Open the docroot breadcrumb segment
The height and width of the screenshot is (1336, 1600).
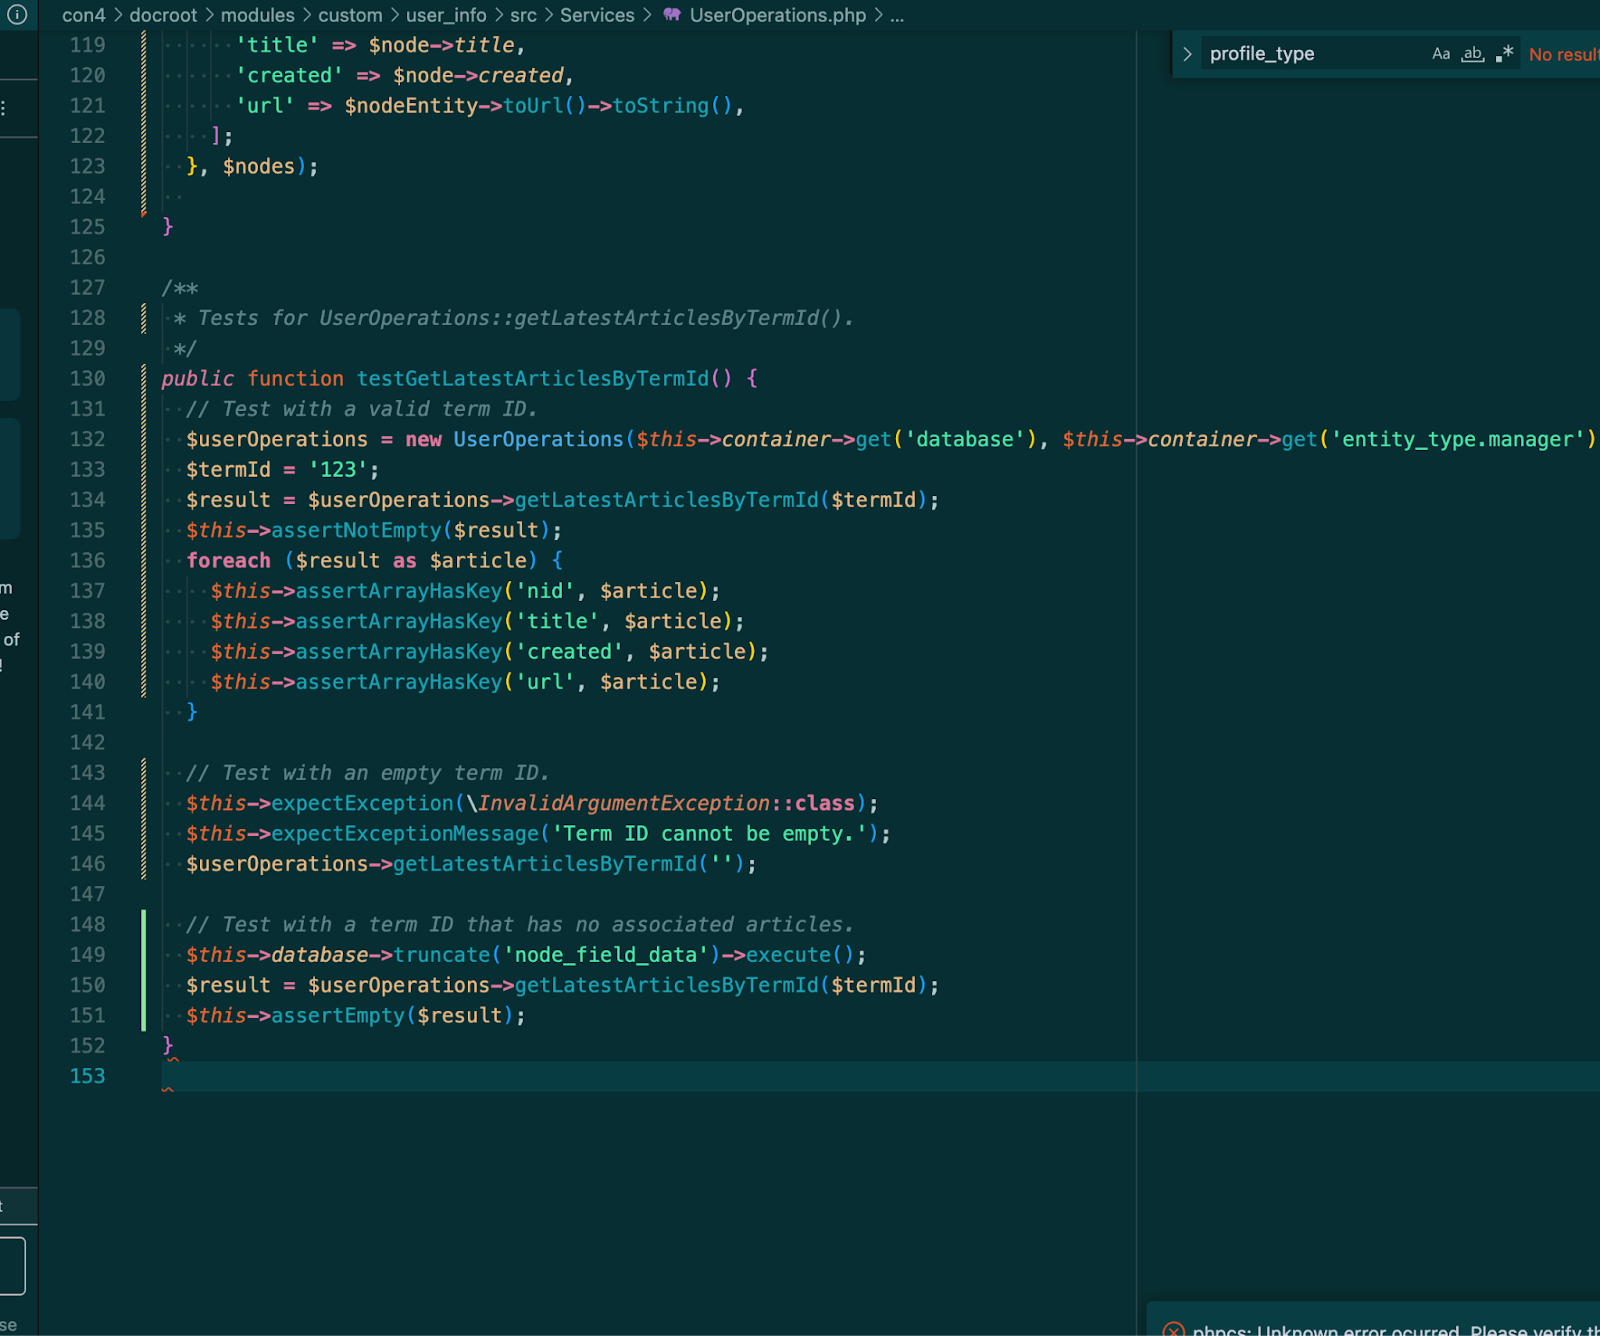click(163, 15)
